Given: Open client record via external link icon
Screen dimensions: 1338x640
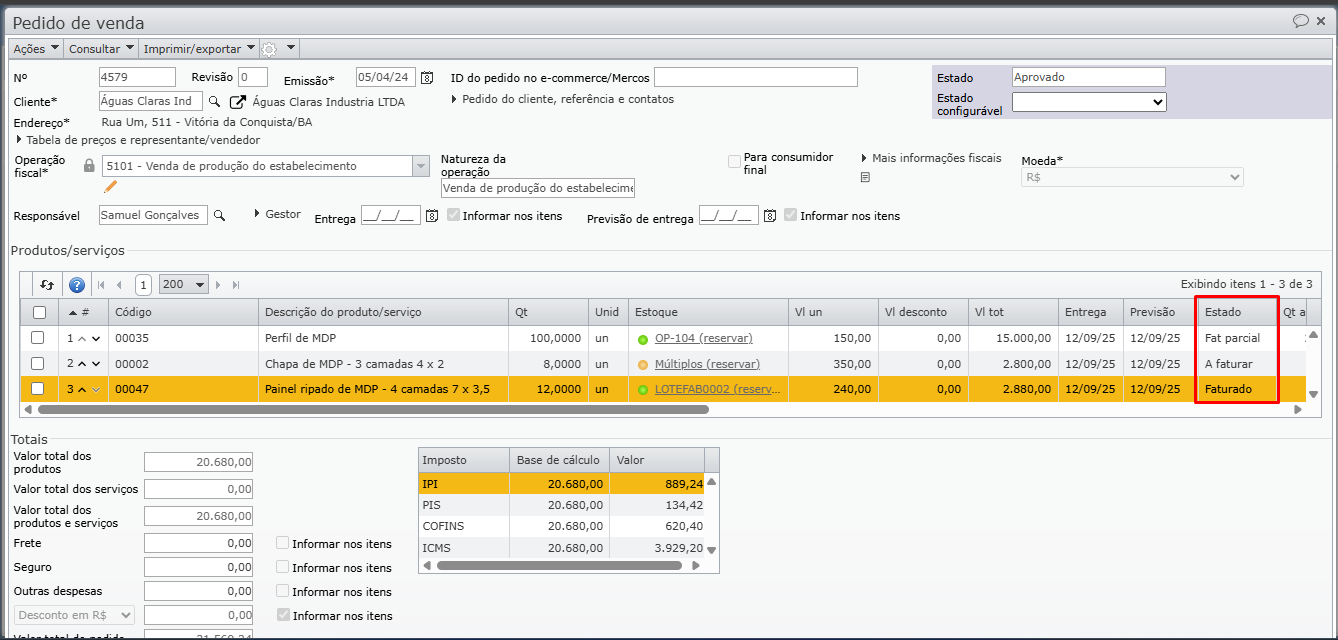Looking at the screenshot, I should pyautogui.click(x=238, y=101).
